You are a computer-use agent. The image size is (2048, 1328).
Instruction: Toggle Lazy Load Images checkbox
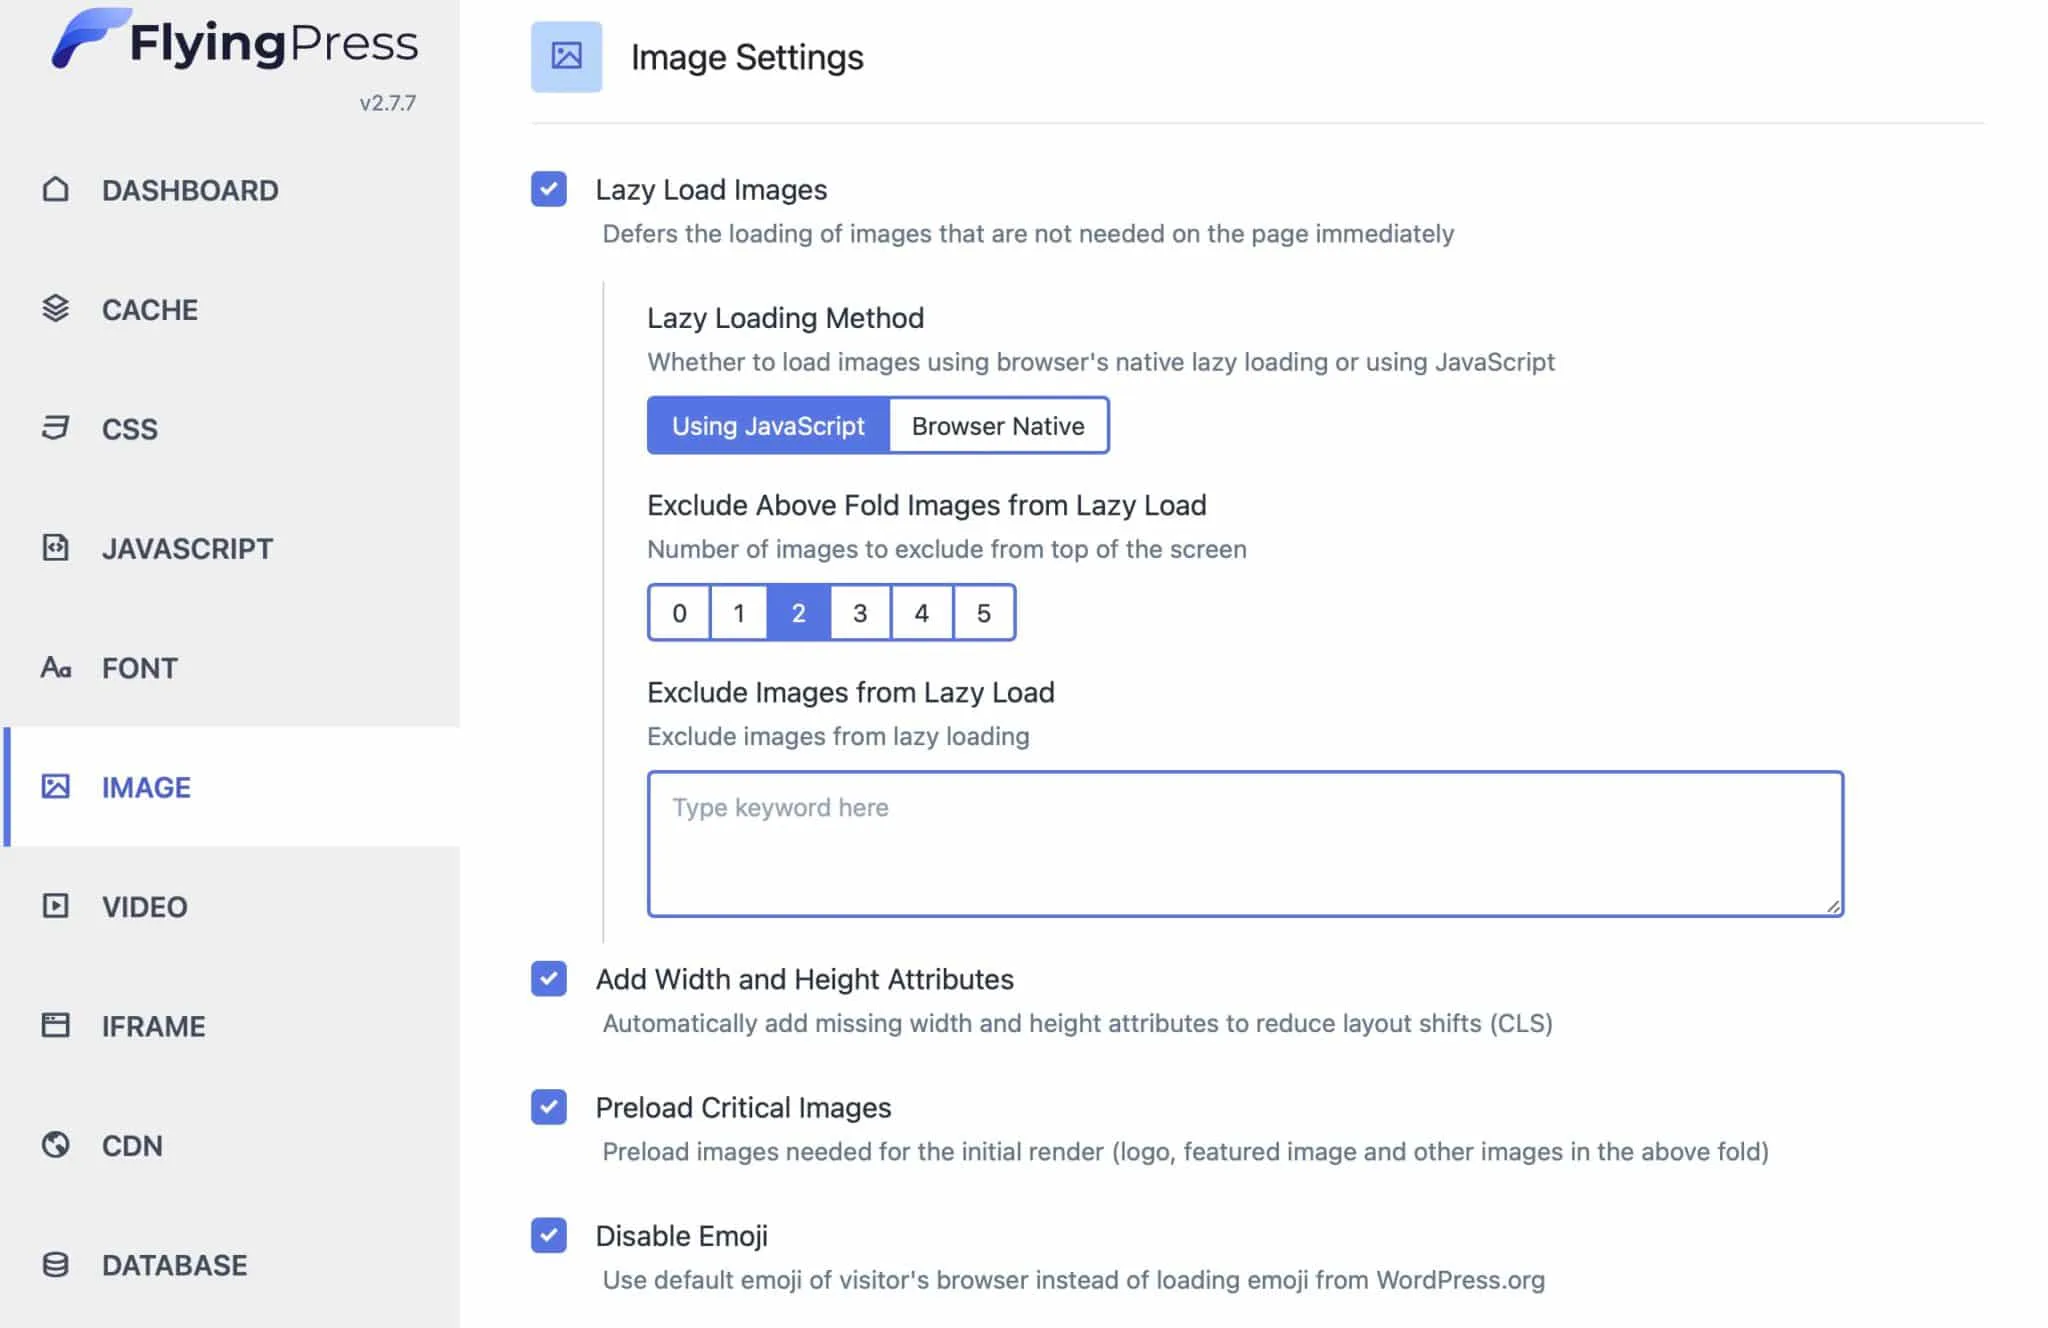pos(549,189)
